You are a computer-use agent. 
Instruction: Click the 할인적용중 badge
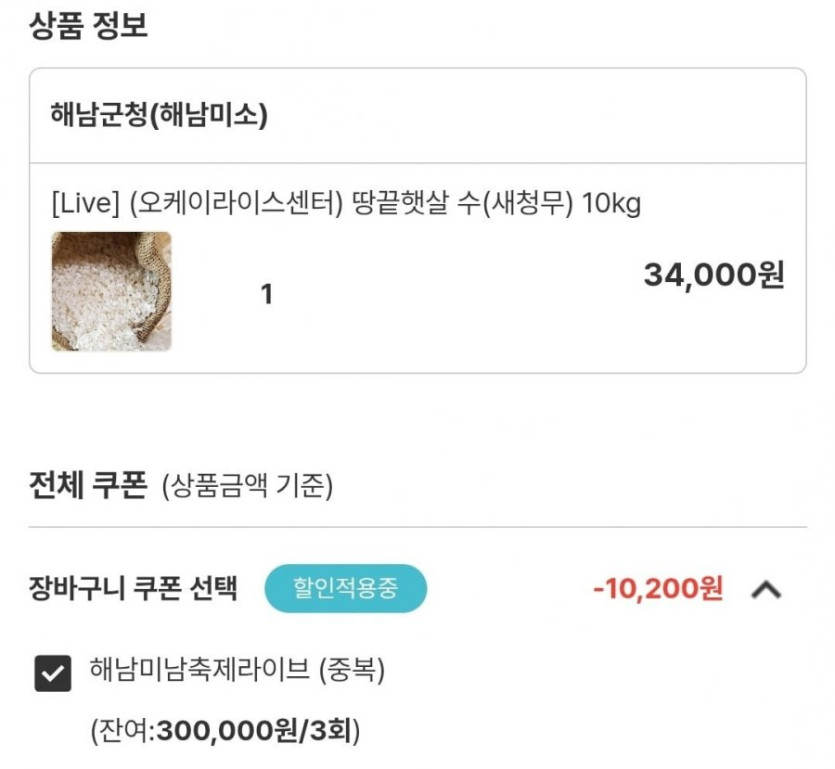(x=345, y=588)
